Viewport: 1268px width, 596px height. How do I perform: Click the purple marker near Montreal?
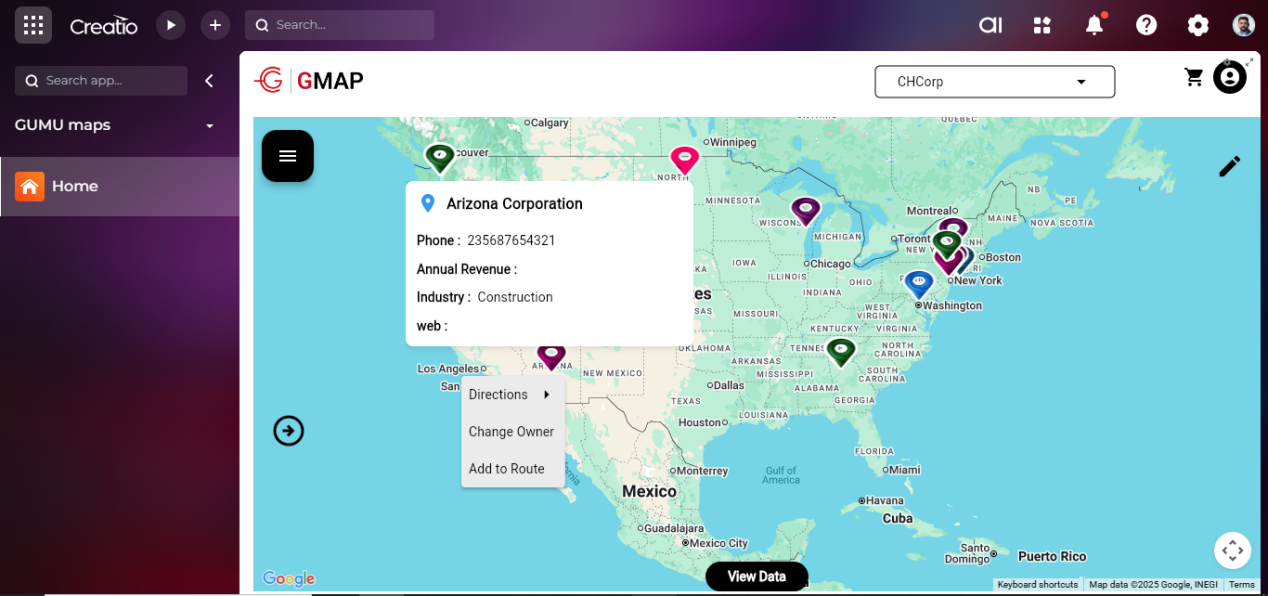(x=954, y=226)
